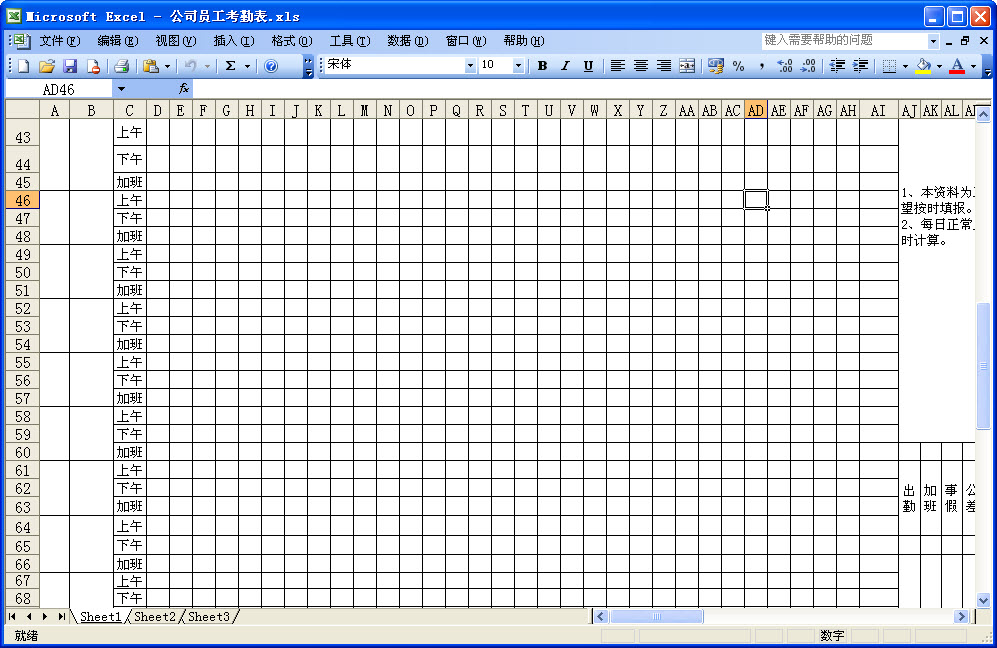Image resolution: width=997 pixels, height=648 pixels.
Task: Apply yellow fill color bucket
Action: [x=923, y=65]
